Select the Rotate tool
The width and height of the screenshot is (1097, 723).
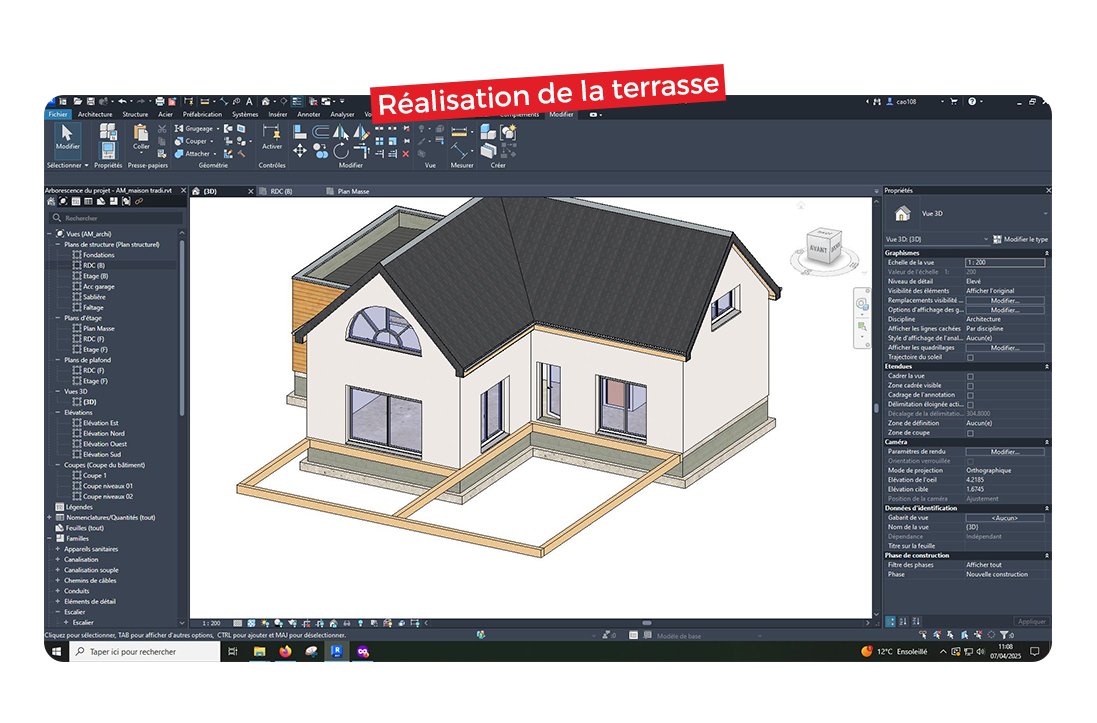[341, 150]
